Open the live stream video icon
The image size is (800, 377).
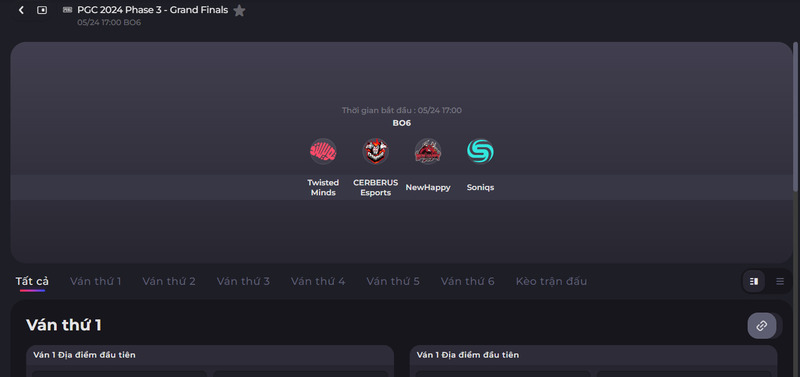point(42,10)
